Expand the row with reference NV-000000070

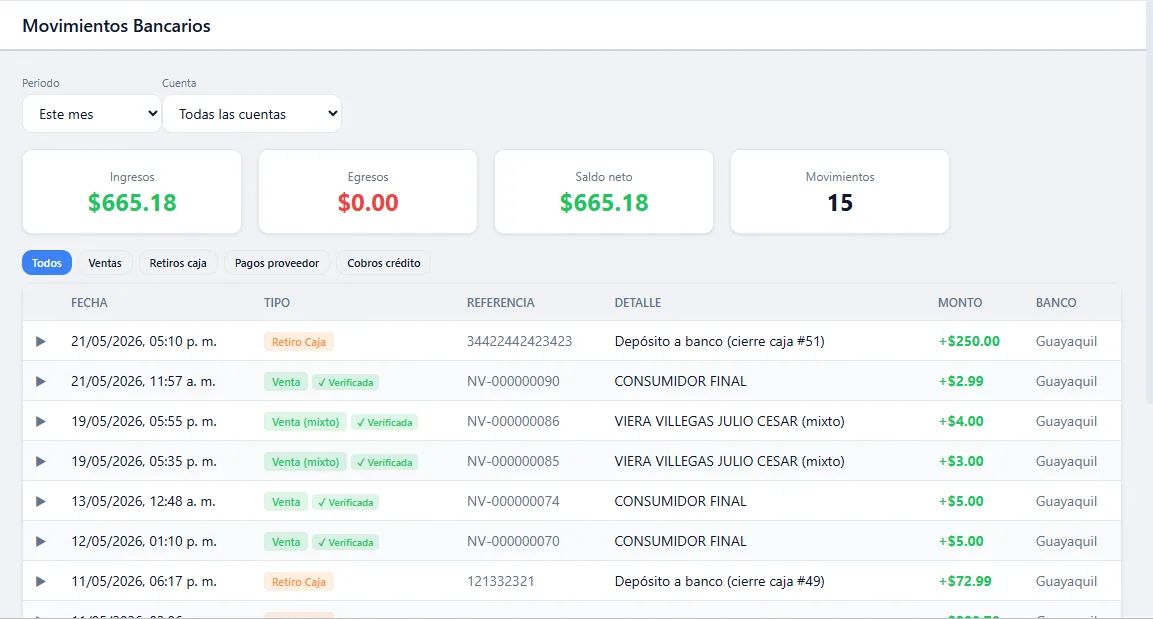[x=41, y=542]
